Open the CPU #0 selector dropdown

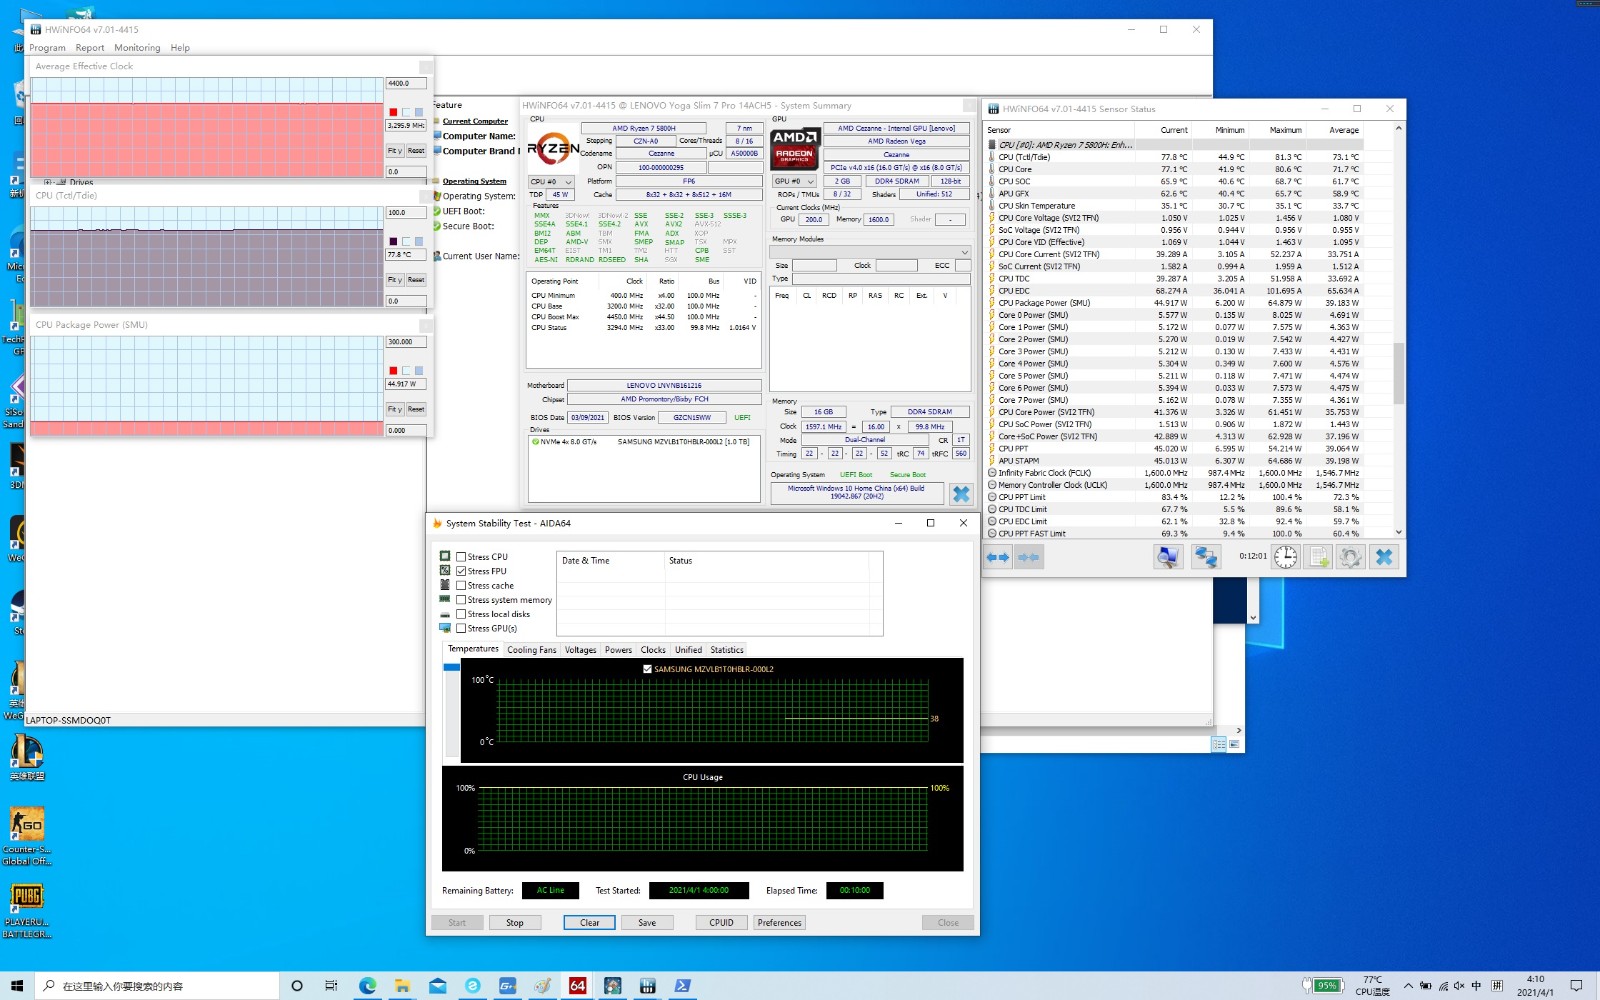point(551,182)
